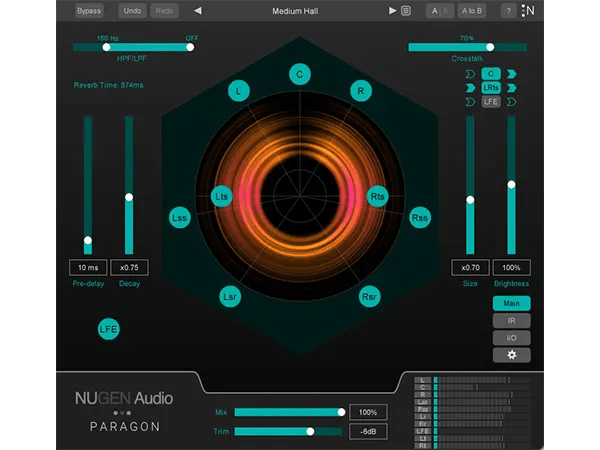Viewport: 600px width, 450px height.
Task: Click the Trim slider handle
Action: (x=310, y=431)
